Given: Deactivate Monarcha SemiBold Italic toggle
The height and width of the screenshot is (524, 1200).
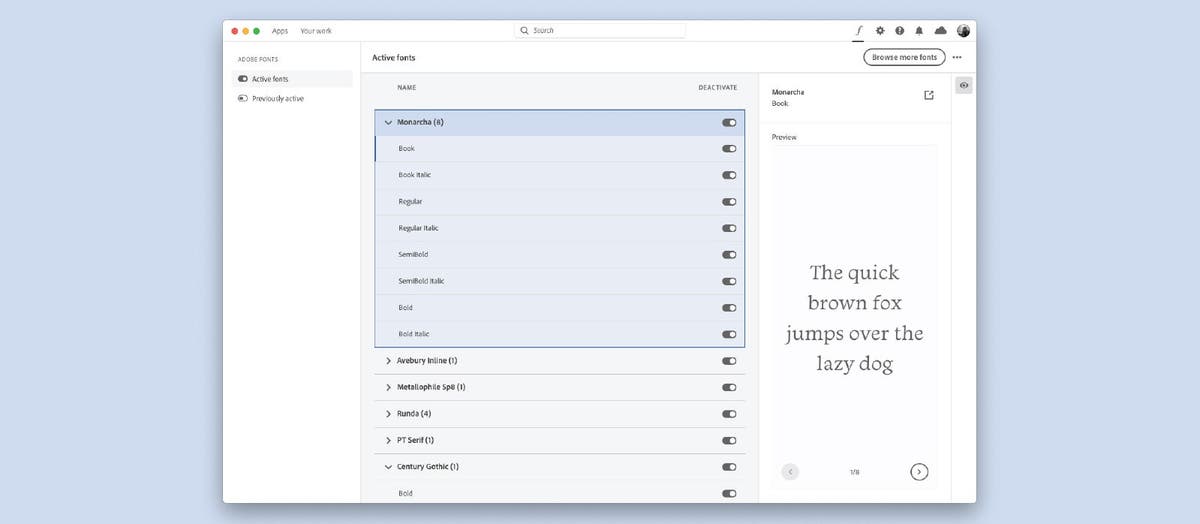Looking at the screenshot, I should [x=729, y=281].
